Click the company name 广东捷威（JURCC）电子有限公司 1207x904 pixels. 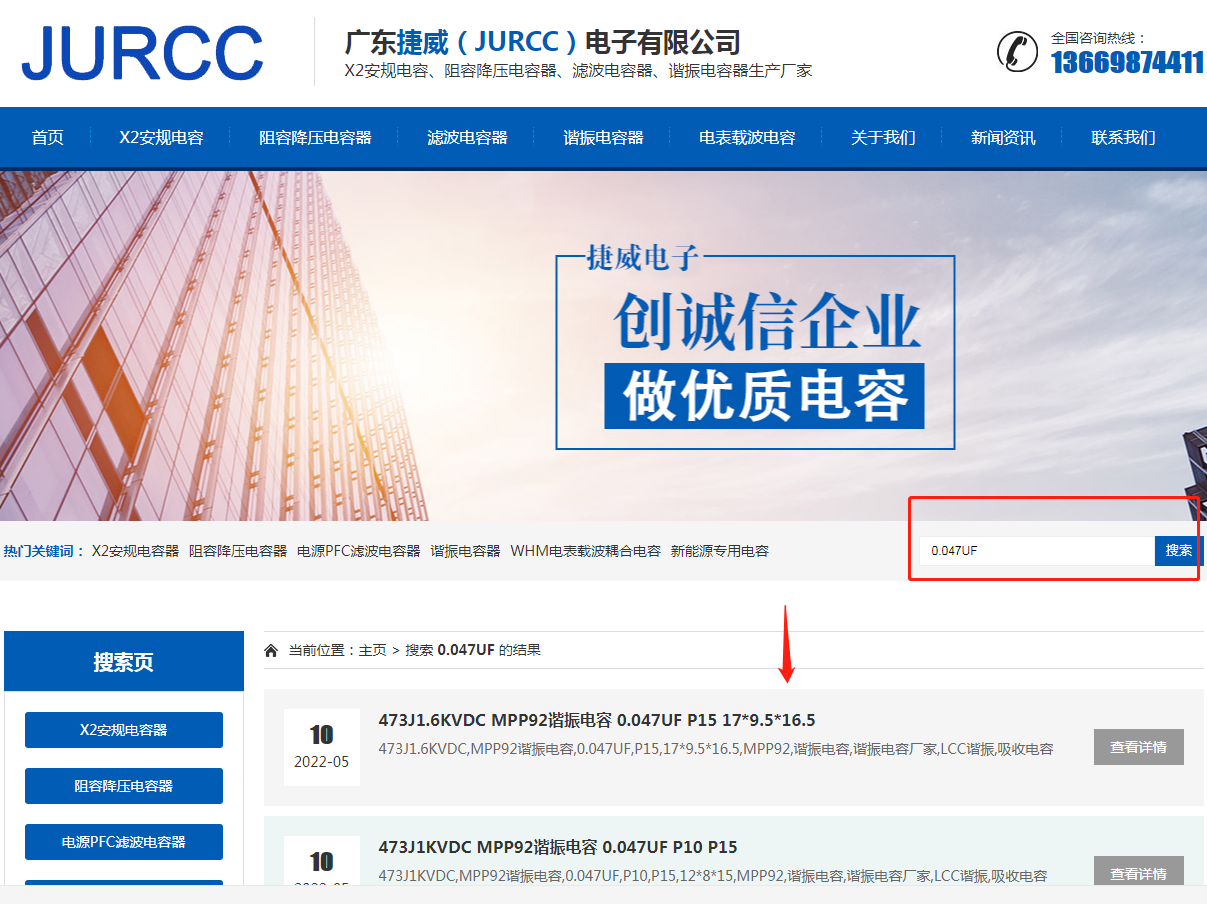542,42
